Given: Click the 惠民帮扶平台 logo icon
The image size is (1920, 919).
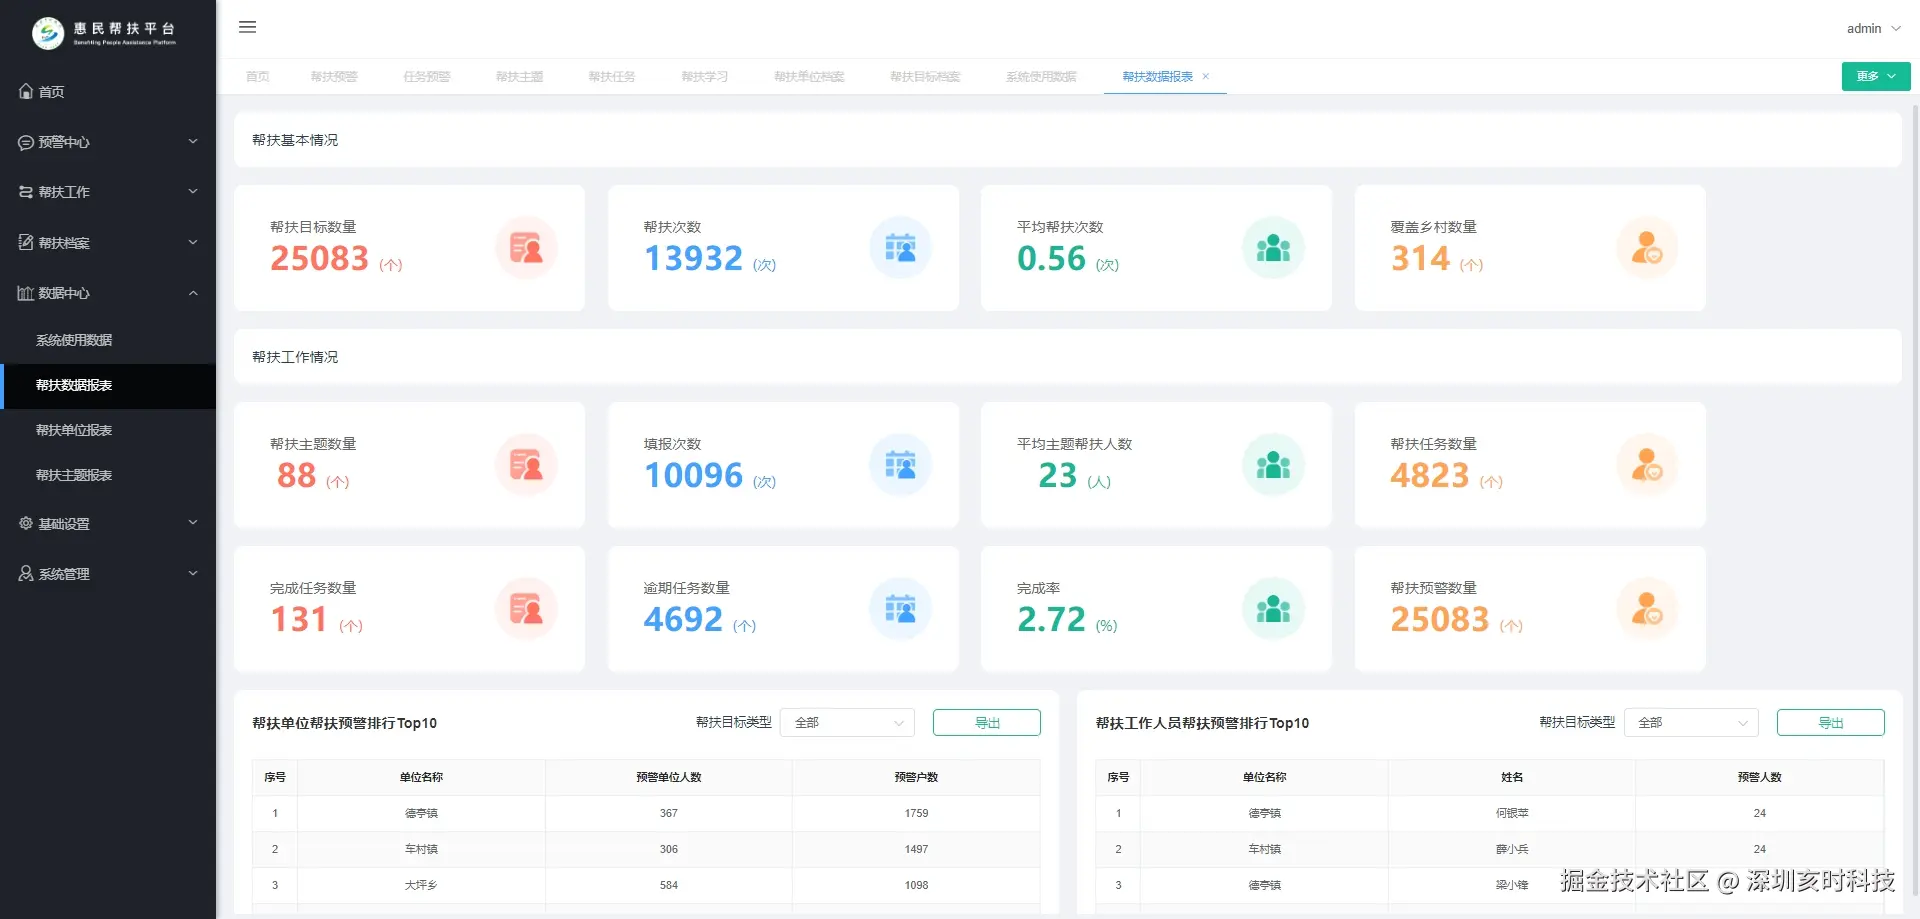Looking at the screenshot, I should (x=48, y=33).
